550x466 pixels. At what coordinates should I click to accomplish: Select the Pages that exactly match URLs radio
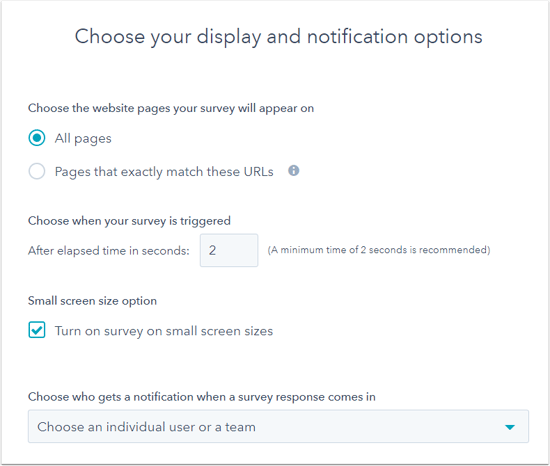coord(37,171)
